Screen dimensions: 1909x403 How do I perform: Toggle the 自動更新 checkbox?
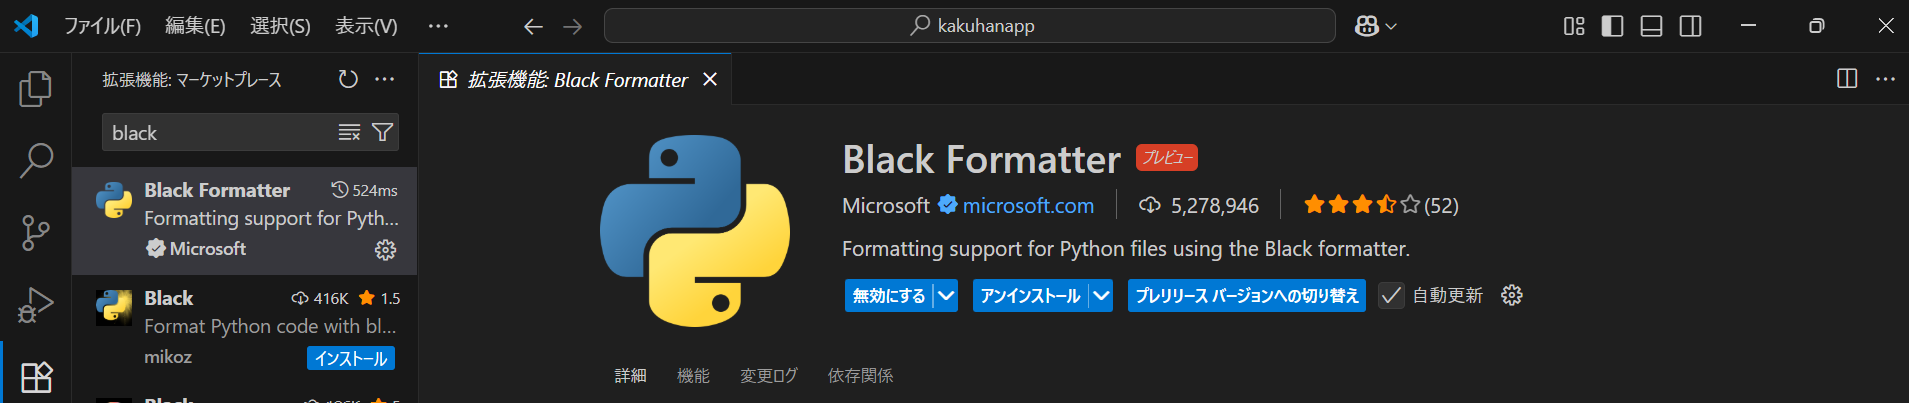[x=1391, y=296]
